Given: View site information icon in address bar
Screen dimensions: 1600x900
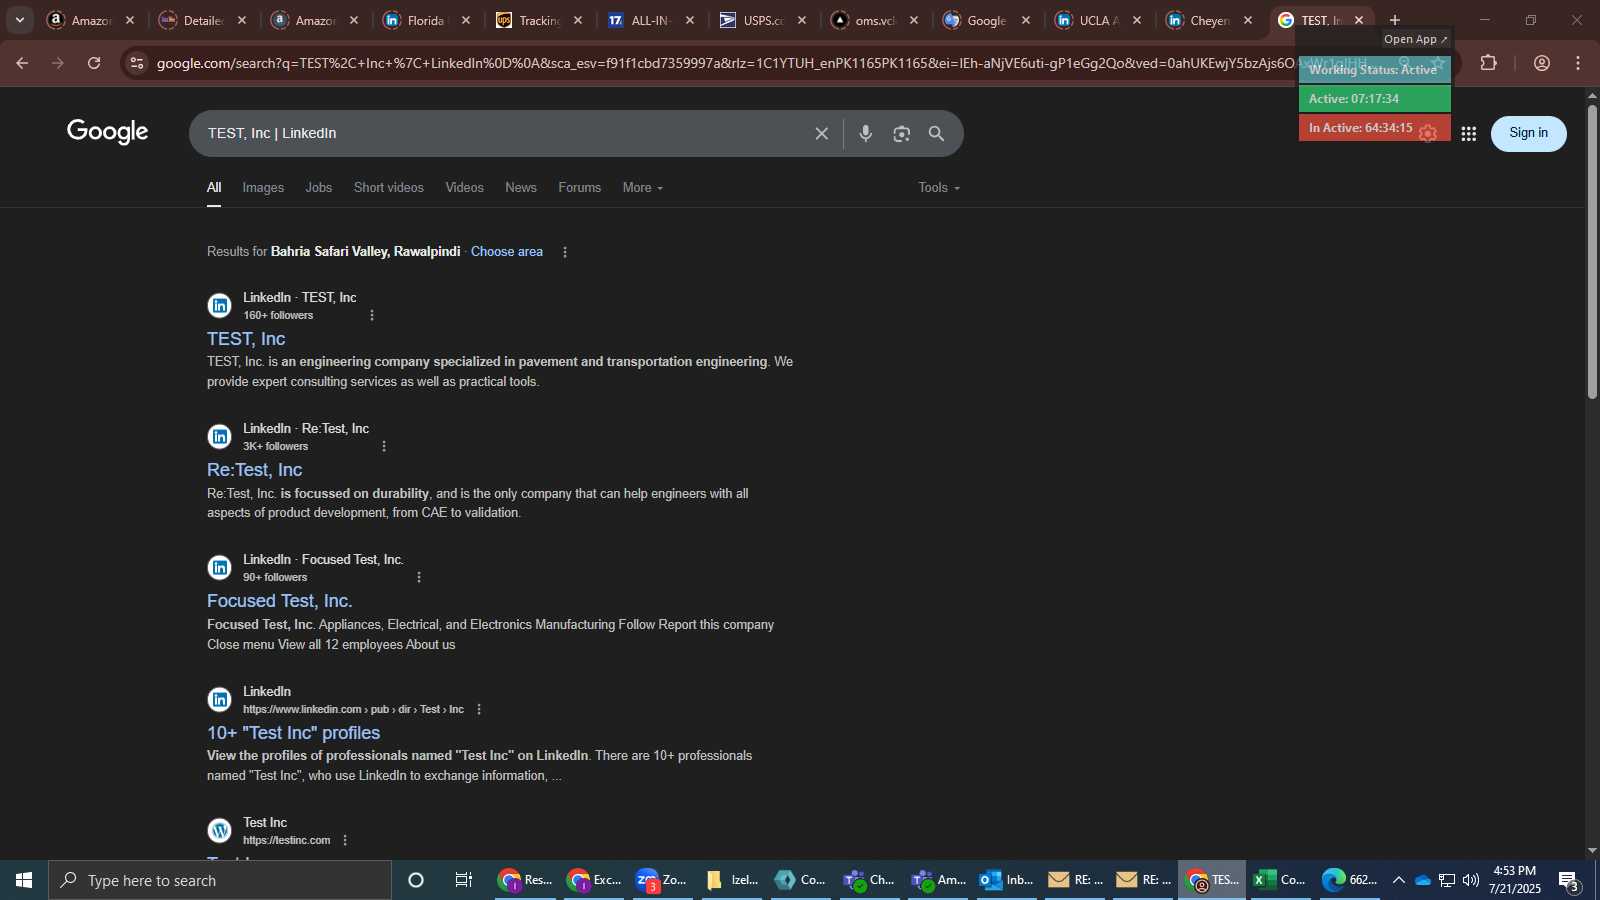Looking at the screenshot, I should 137,63.
